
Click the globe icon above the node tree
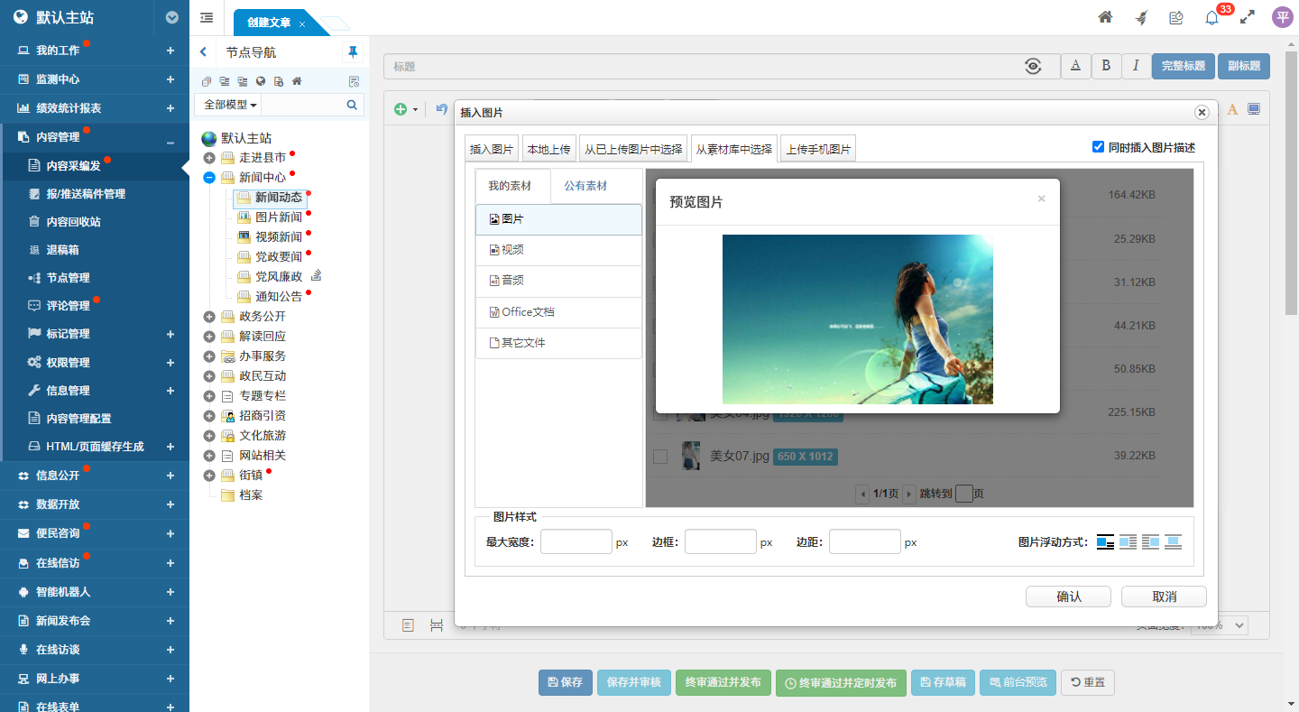261,82
